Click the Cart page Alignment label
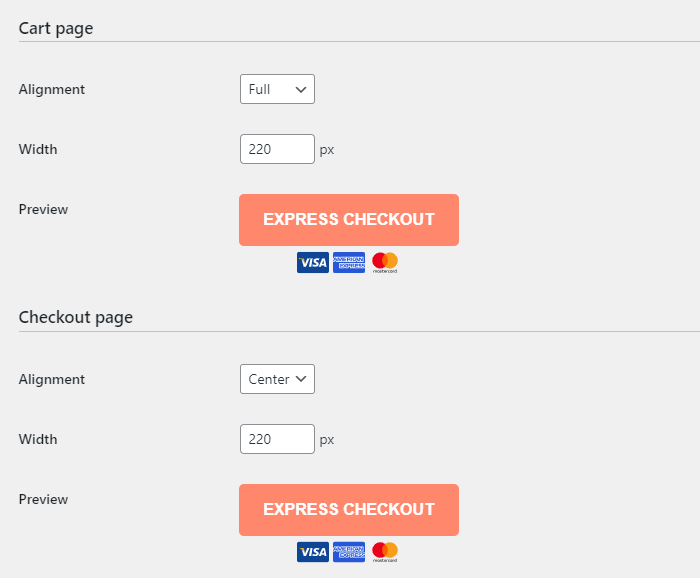700x578 pixels. [x=52, y=90]
